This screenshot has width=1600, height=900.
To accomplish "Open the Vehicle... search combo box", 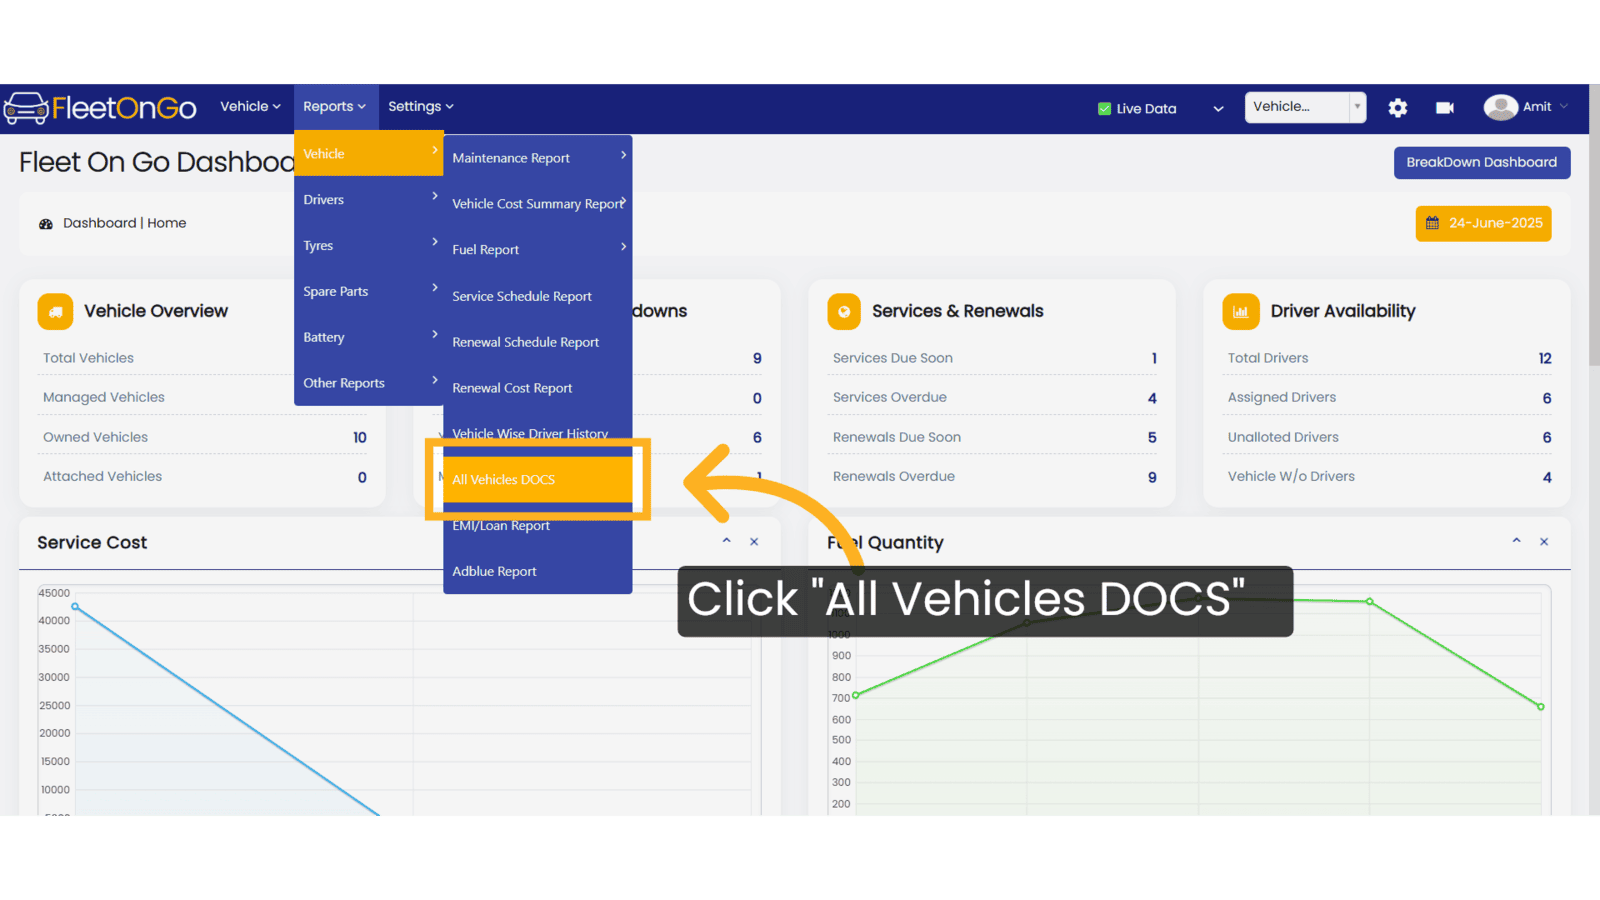I will pos(1305,107).
